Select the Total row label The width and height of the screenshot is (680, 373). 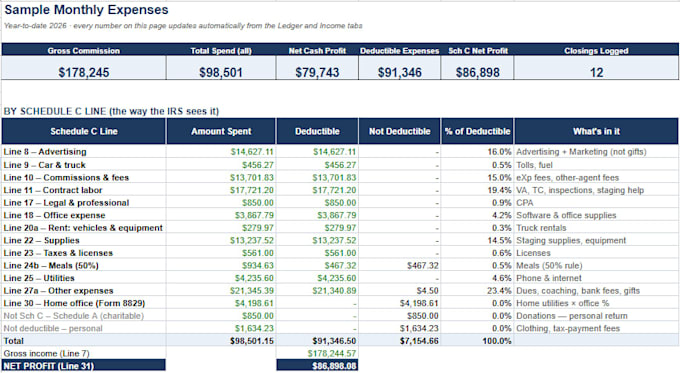[x=13, y=341]
